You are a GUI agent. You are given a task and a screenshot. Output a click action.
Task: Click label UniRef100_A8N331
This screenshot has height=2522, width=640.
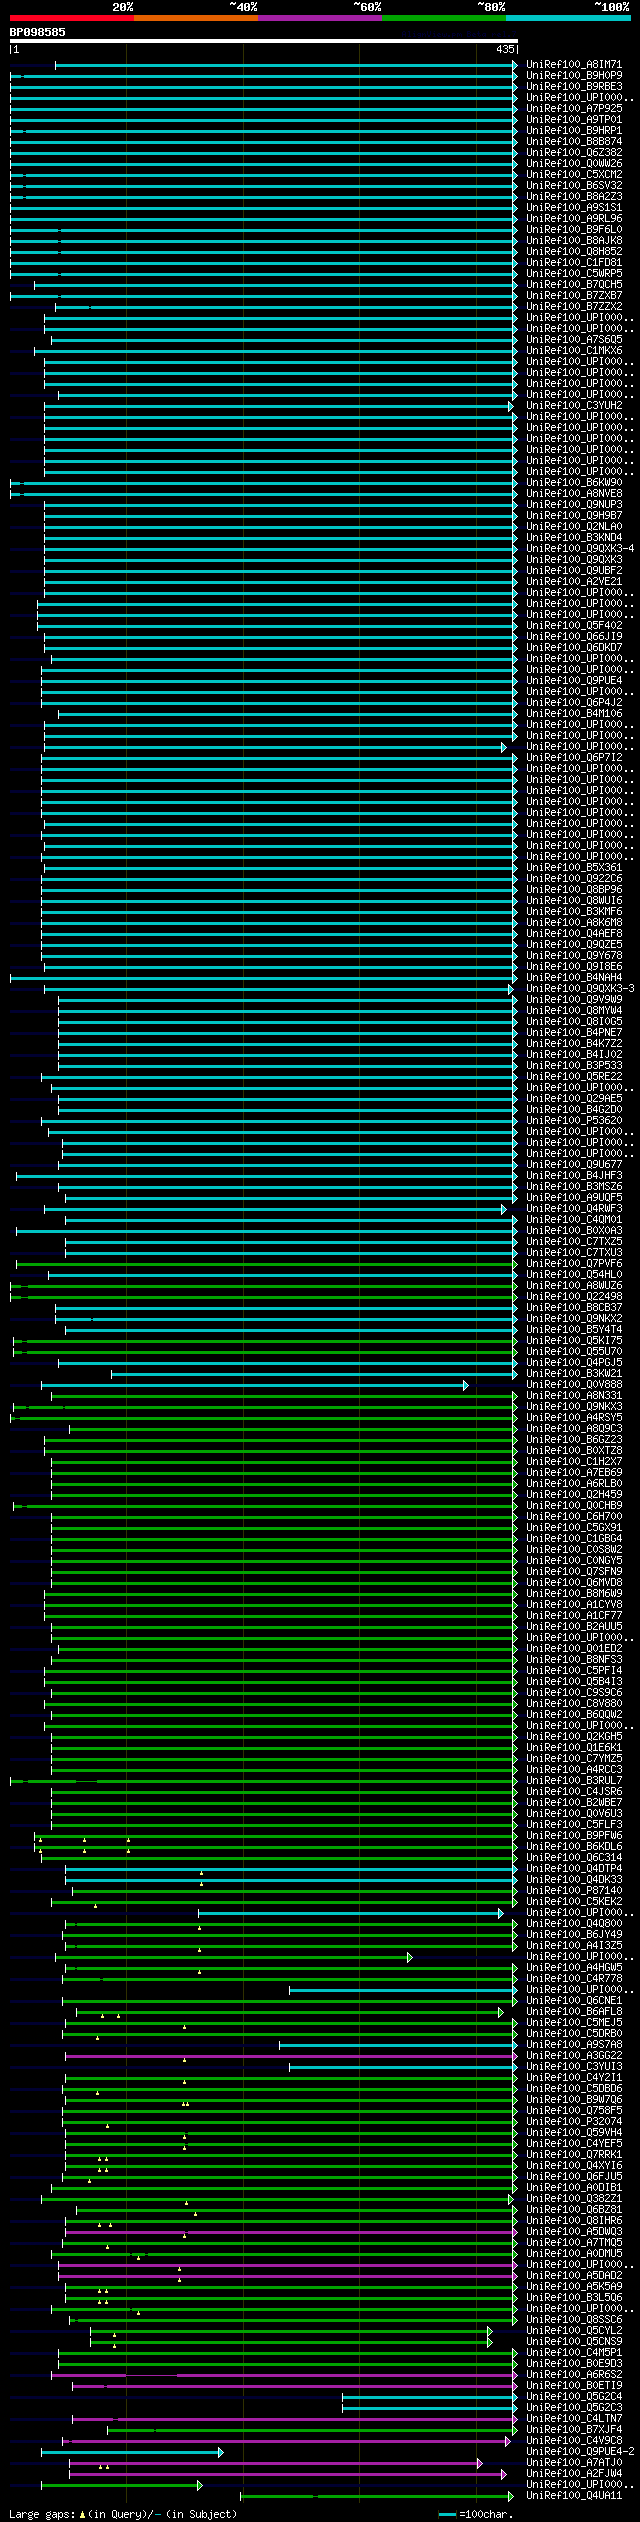[x=574, y=1395]
